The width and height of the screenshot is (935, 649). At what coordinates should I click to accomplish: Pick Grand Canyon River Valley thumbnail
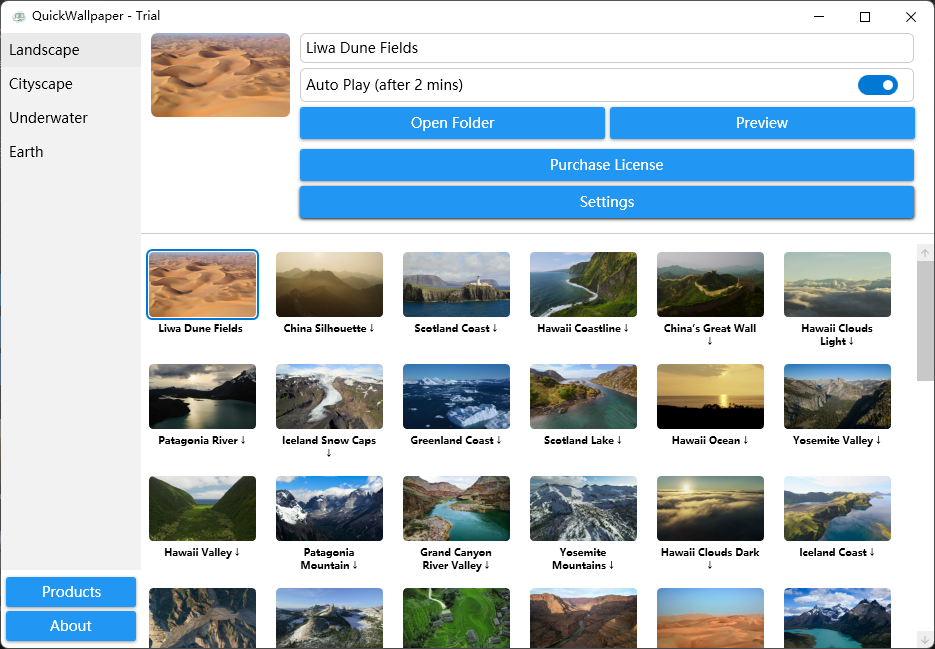[x=456, y=509]
